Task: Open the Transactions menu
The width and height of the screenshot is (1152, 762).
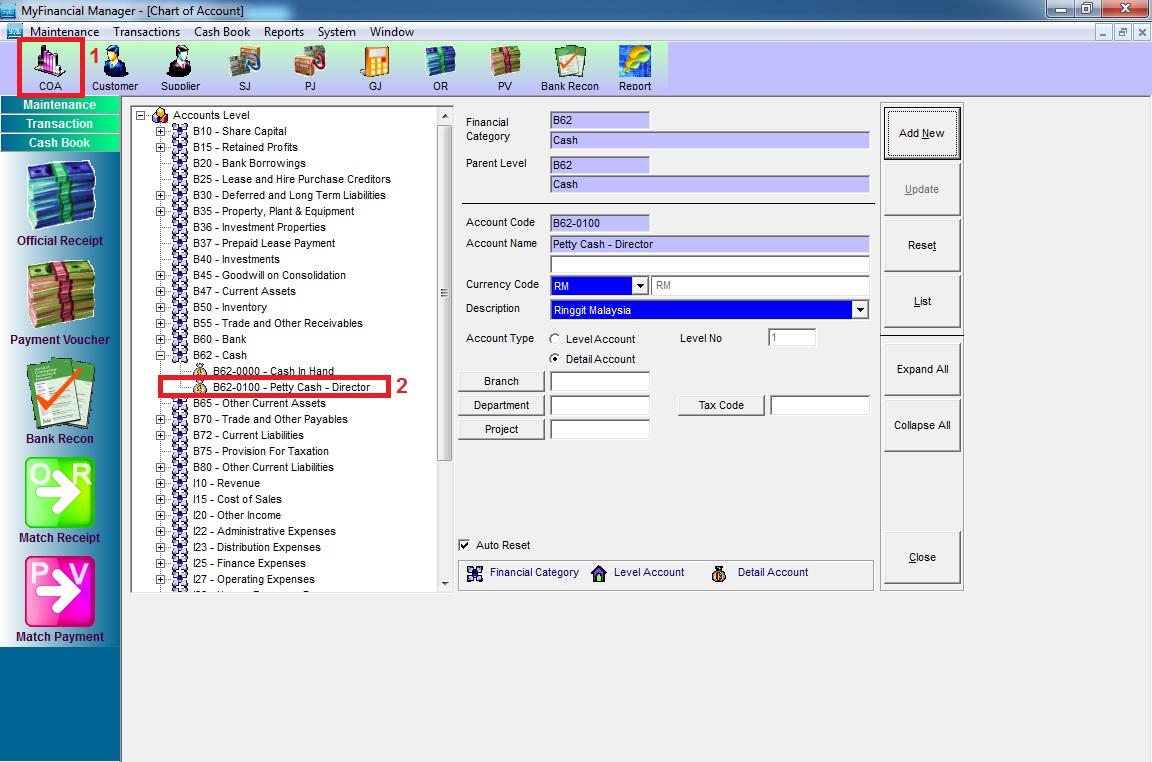Action: point(146,32)
